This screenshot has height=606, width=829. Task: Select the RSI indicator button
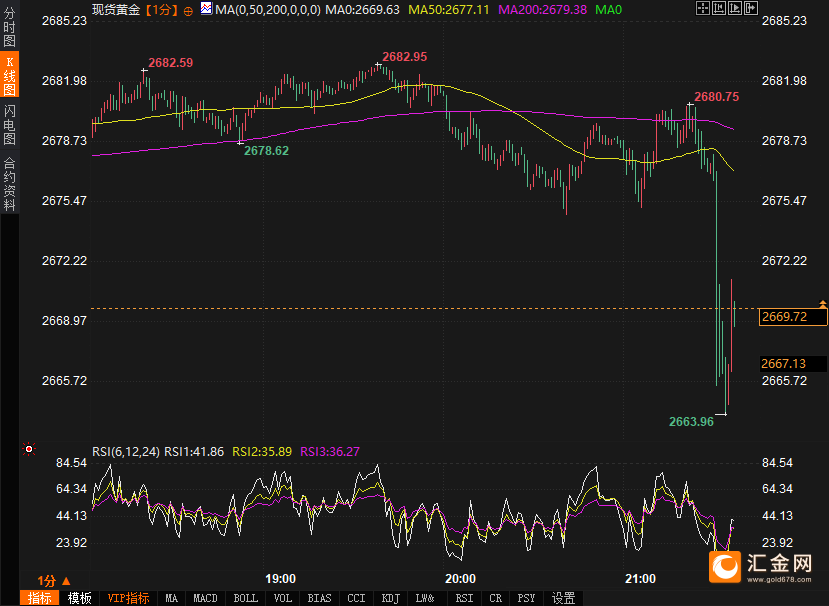click(464, 598)
